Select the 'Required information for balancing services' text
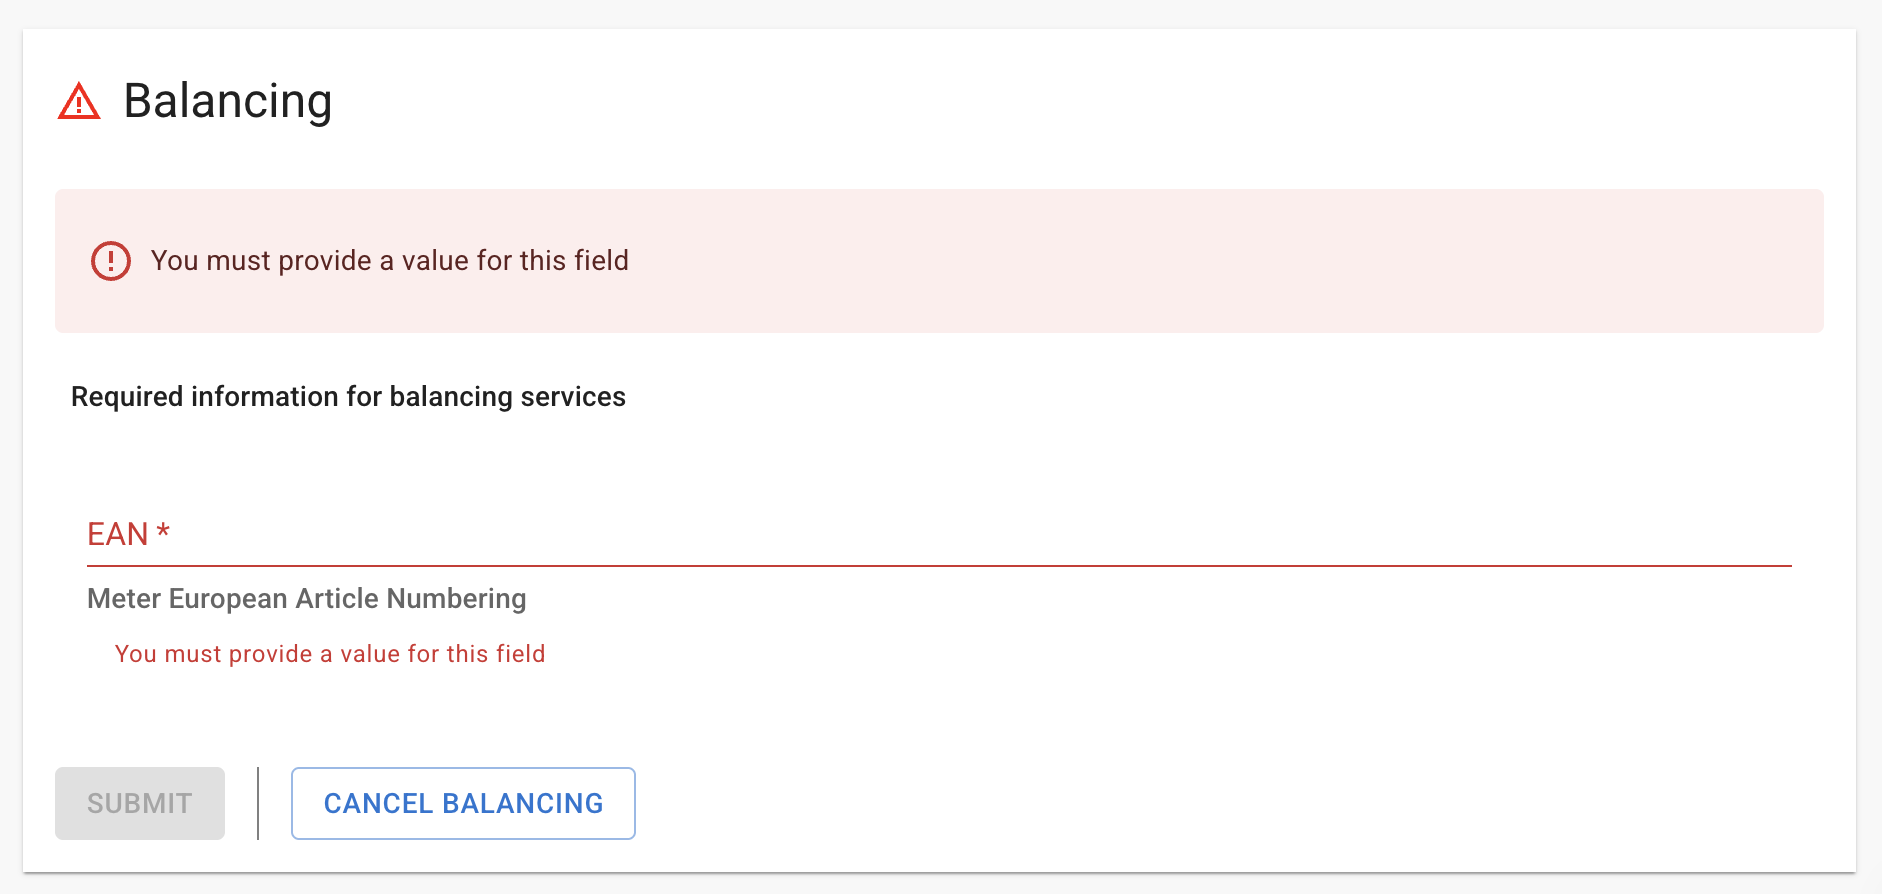This screenshot has width=1882, height=894. point(348,397)
